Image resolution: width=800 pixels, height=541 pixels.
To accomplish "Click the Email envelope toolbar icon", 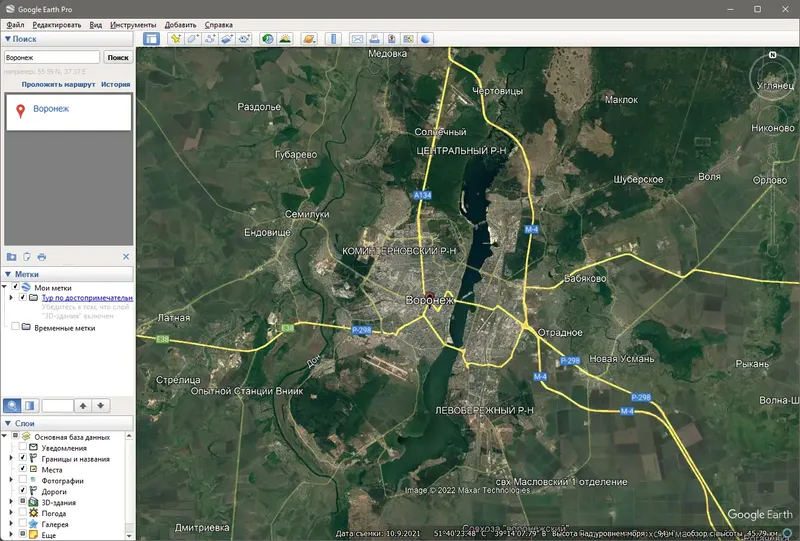I will pyautogui.click(x=357, y=39).
